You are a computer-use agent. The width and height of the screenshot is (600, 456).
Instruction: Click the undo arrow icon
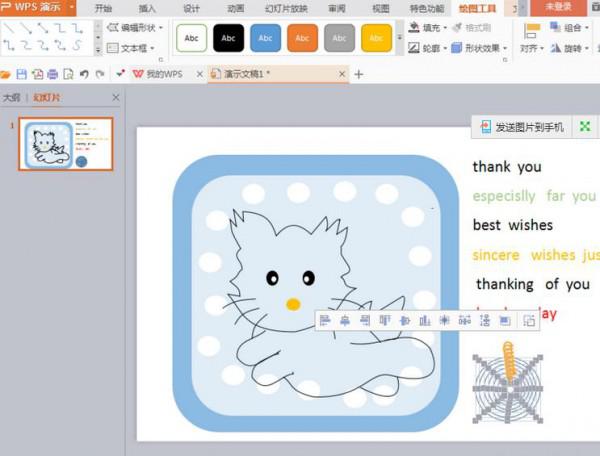84,74
